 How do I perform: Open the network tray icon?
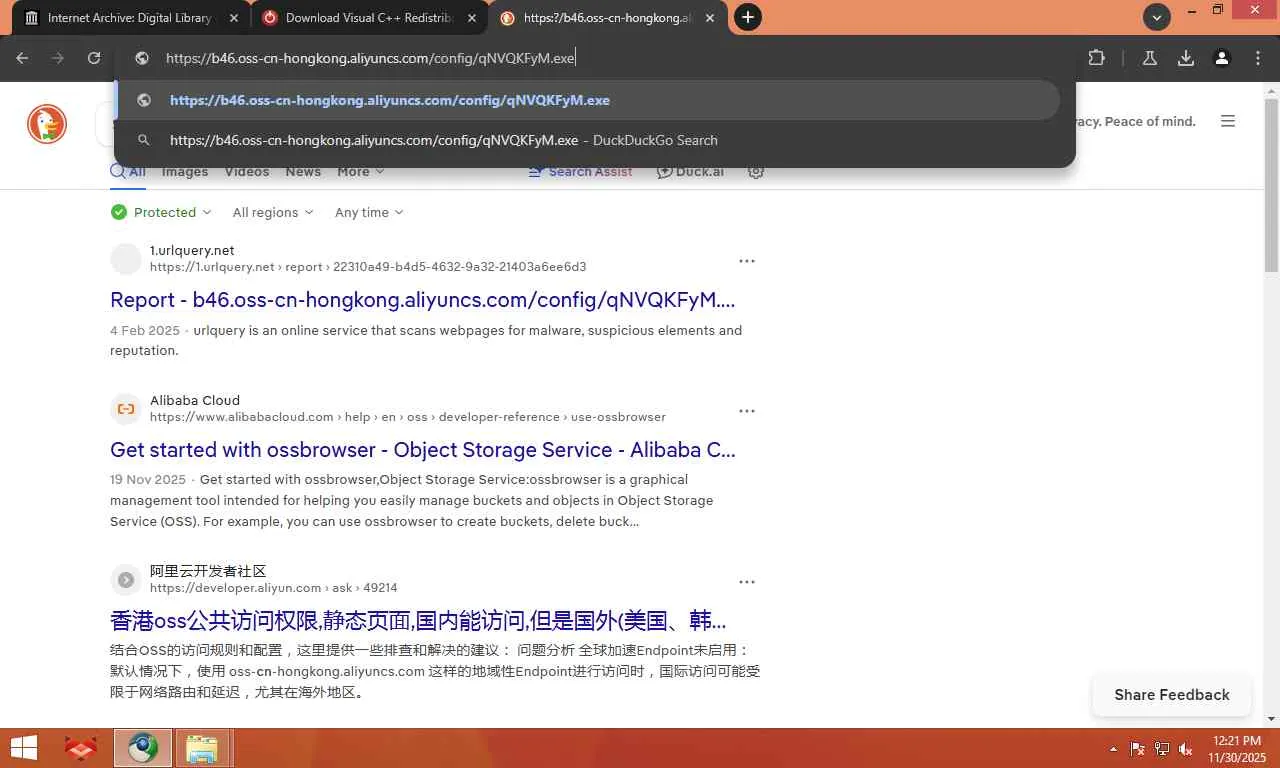point(1162,749)
